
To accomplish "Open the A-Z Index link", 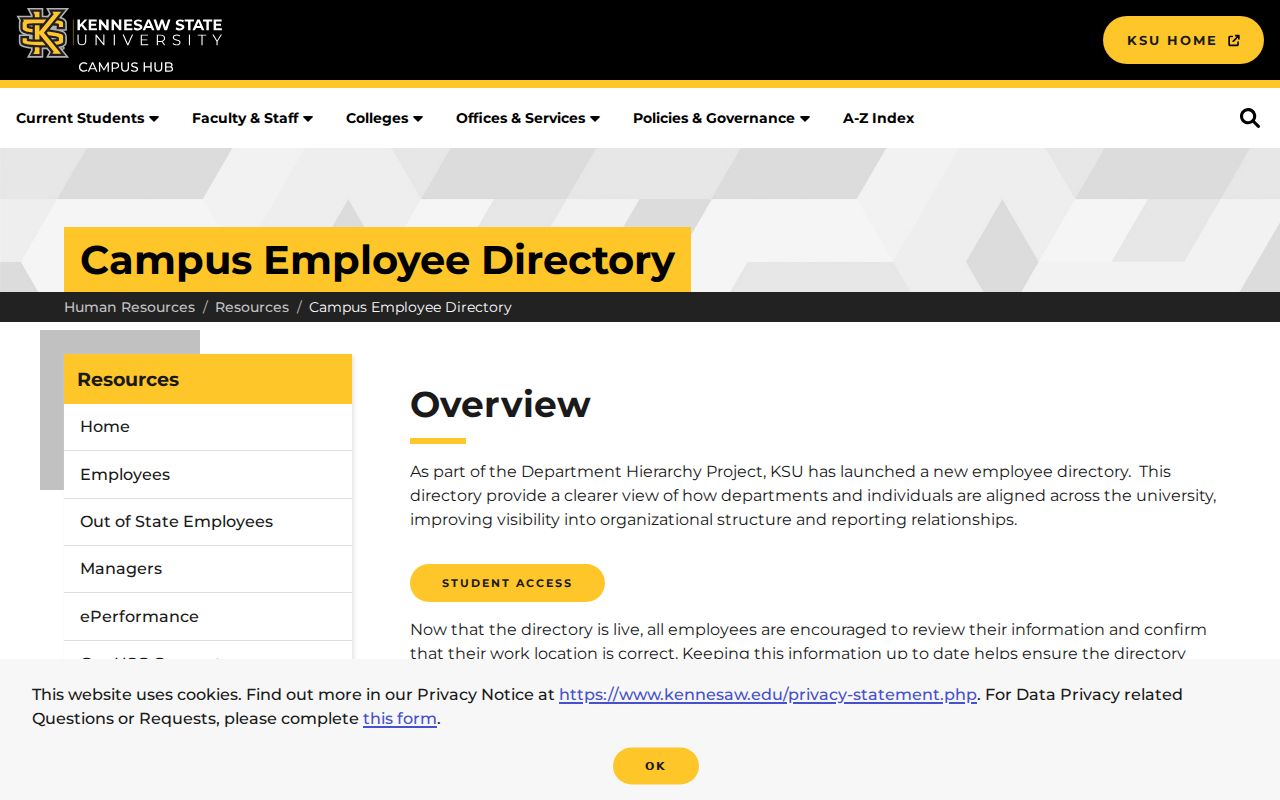I will click(x=878, y=118).
